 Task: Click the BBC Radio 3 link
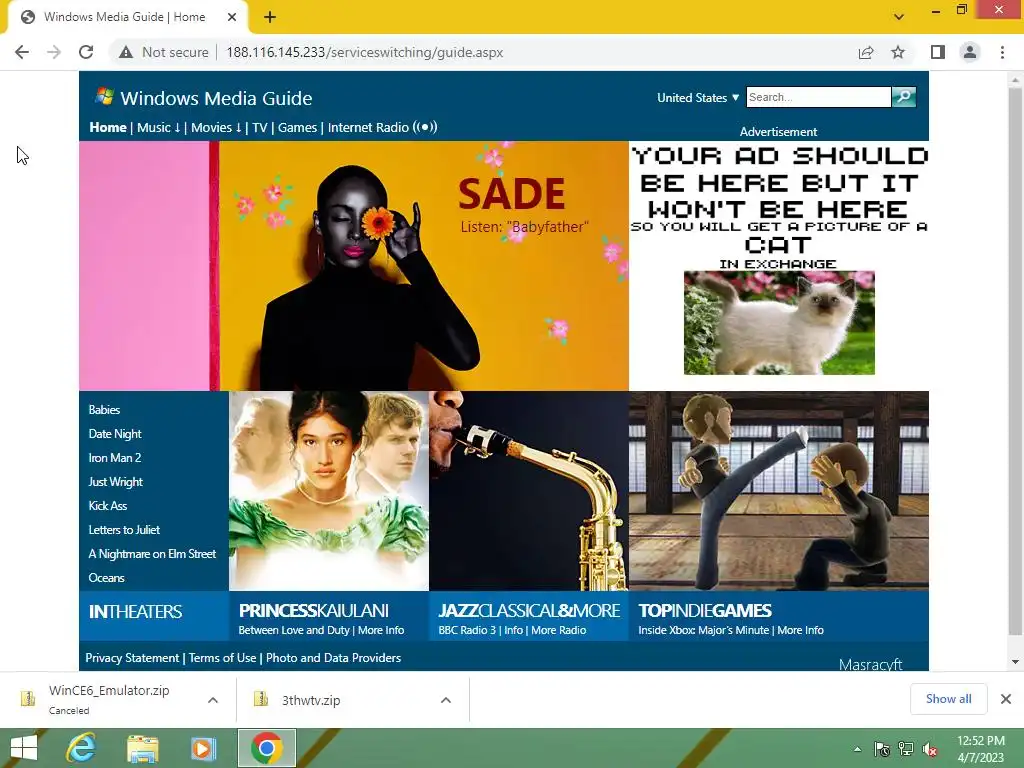click(467, 630)
